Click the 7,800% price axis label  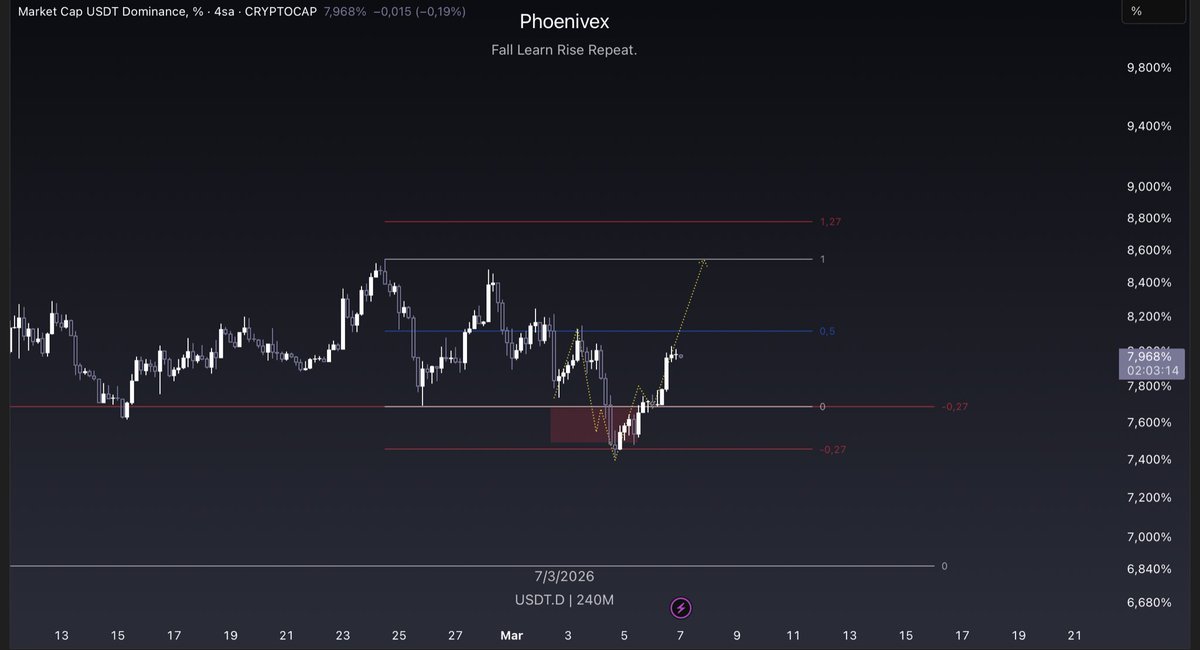pos(1148,387)
